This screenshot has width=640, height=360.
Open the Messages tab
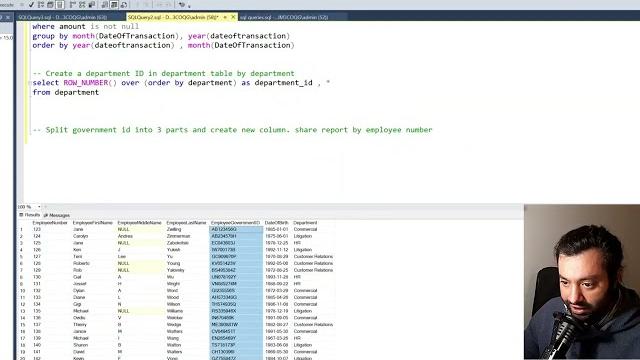57,215
